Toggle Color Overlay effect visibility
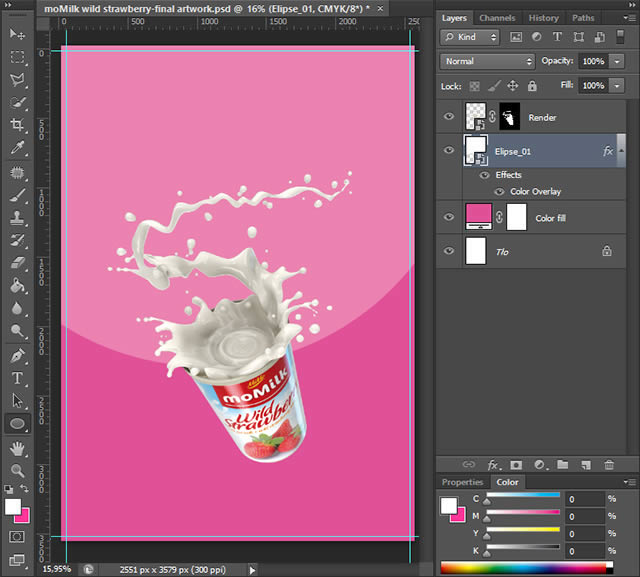Screen dimensions: 640x577 pos(499,192)
